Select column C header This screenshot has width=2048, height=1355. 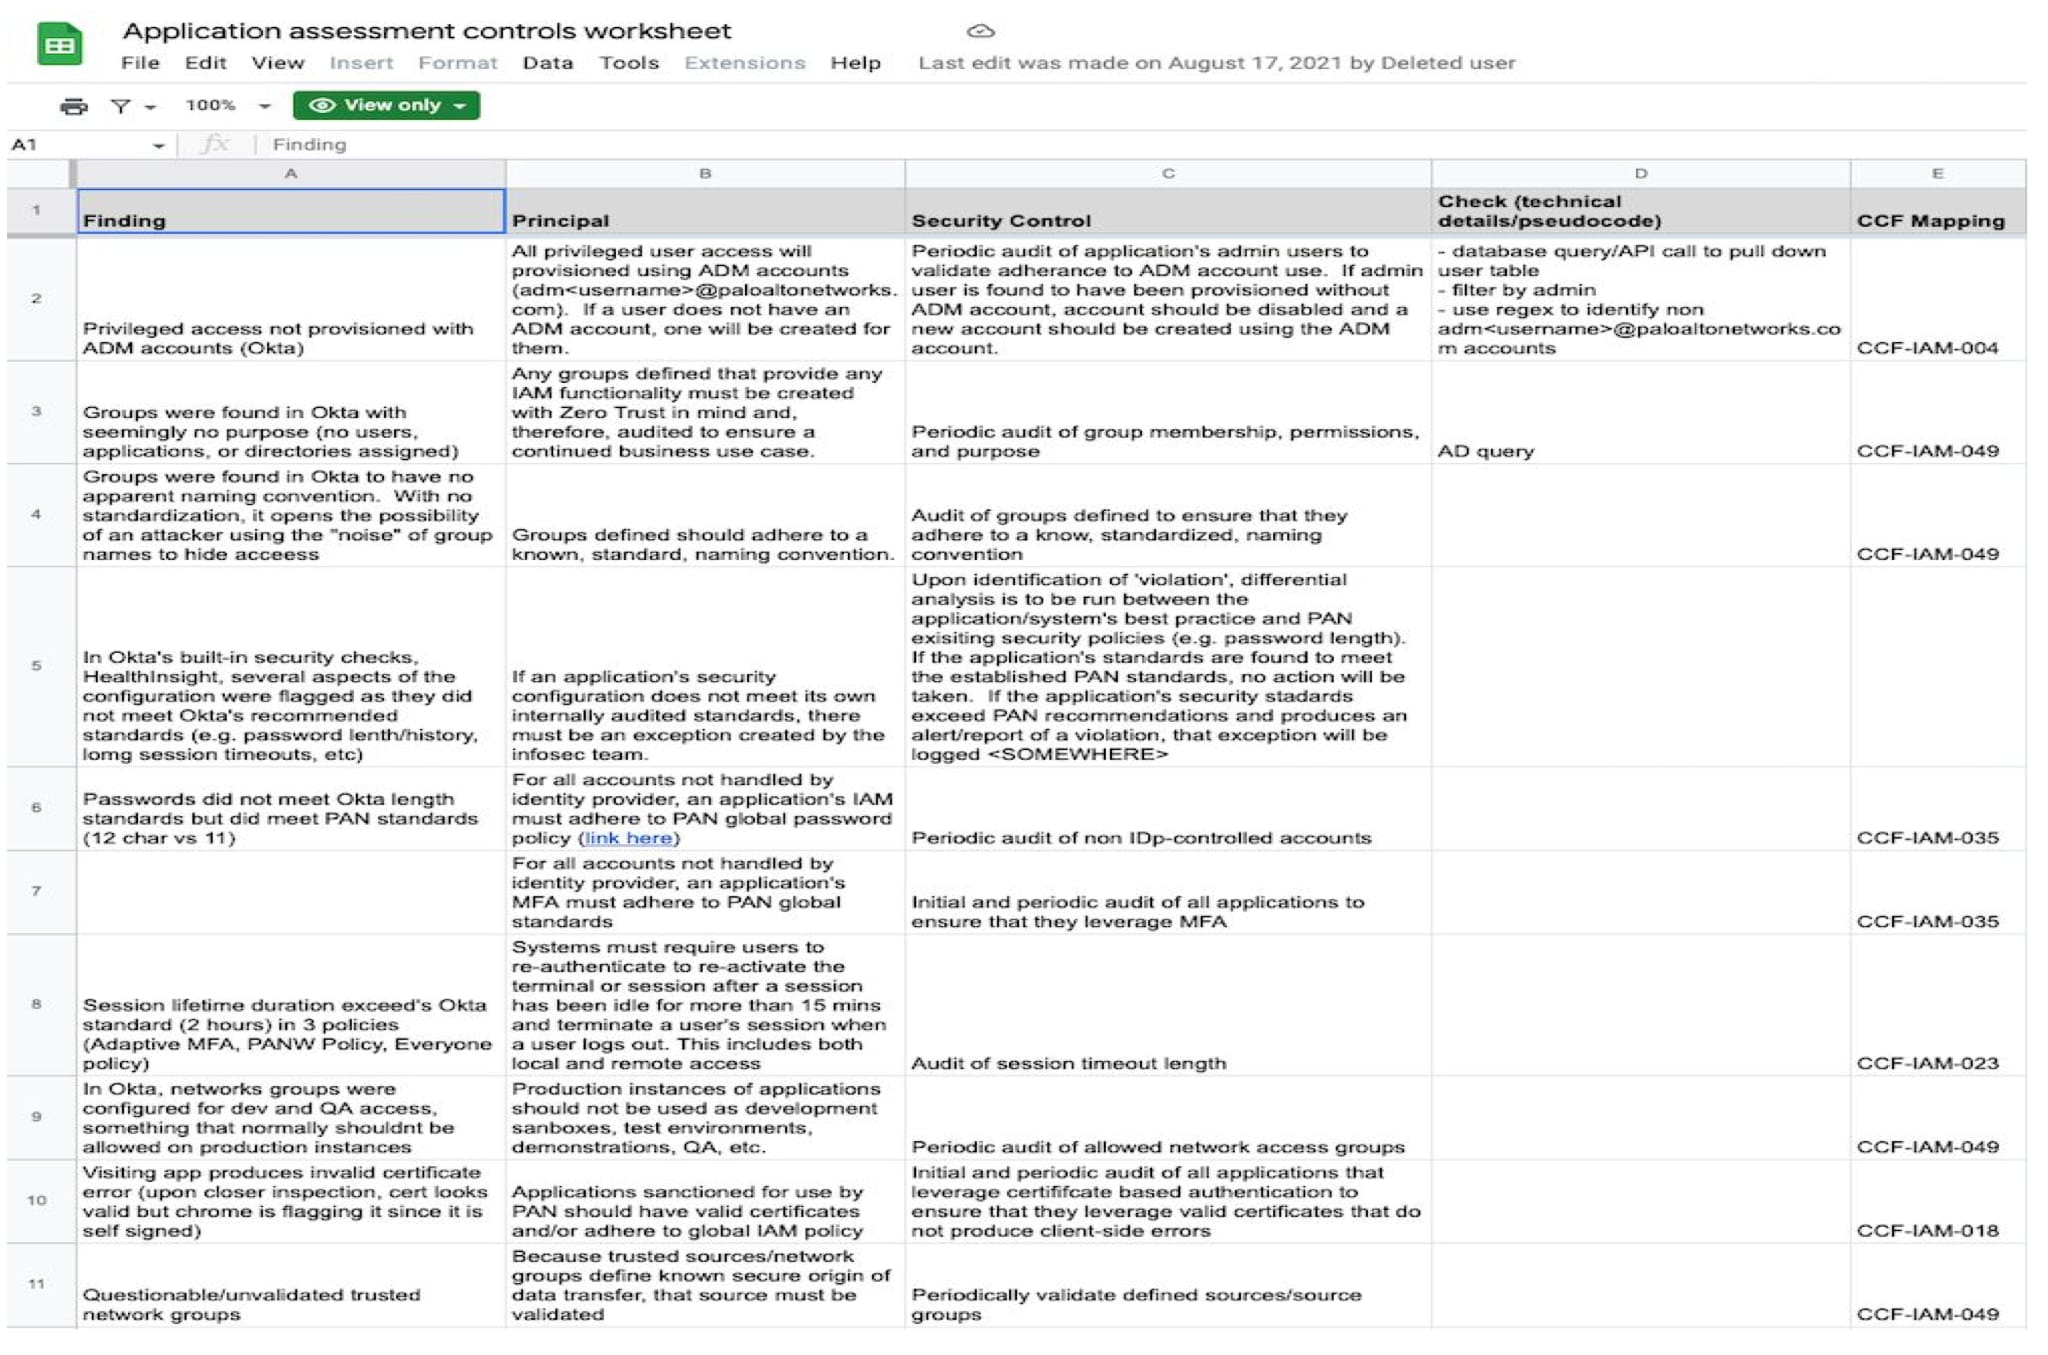pos(1168,173)
